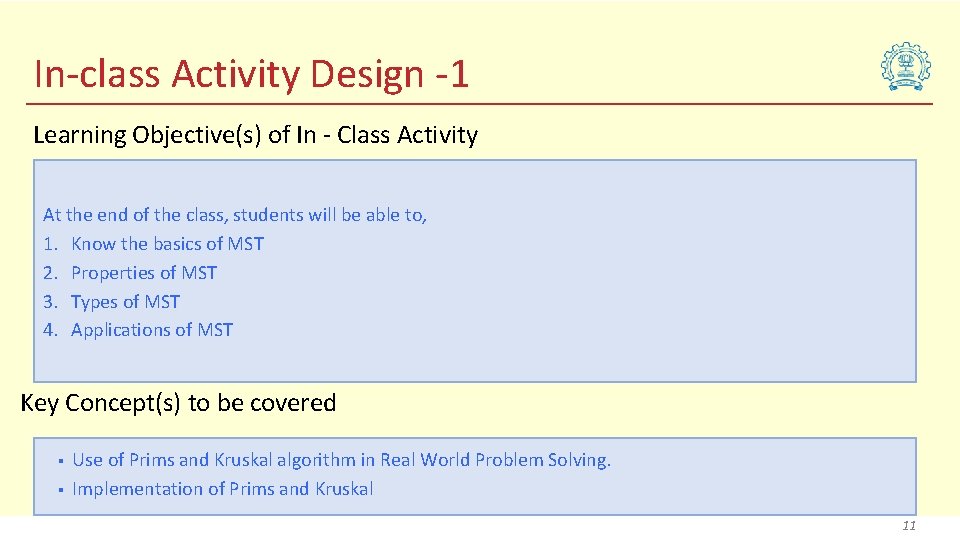This screenshot has width=960, height=540.
Task: Click the second square bullet marker
Action: (60, 490)
